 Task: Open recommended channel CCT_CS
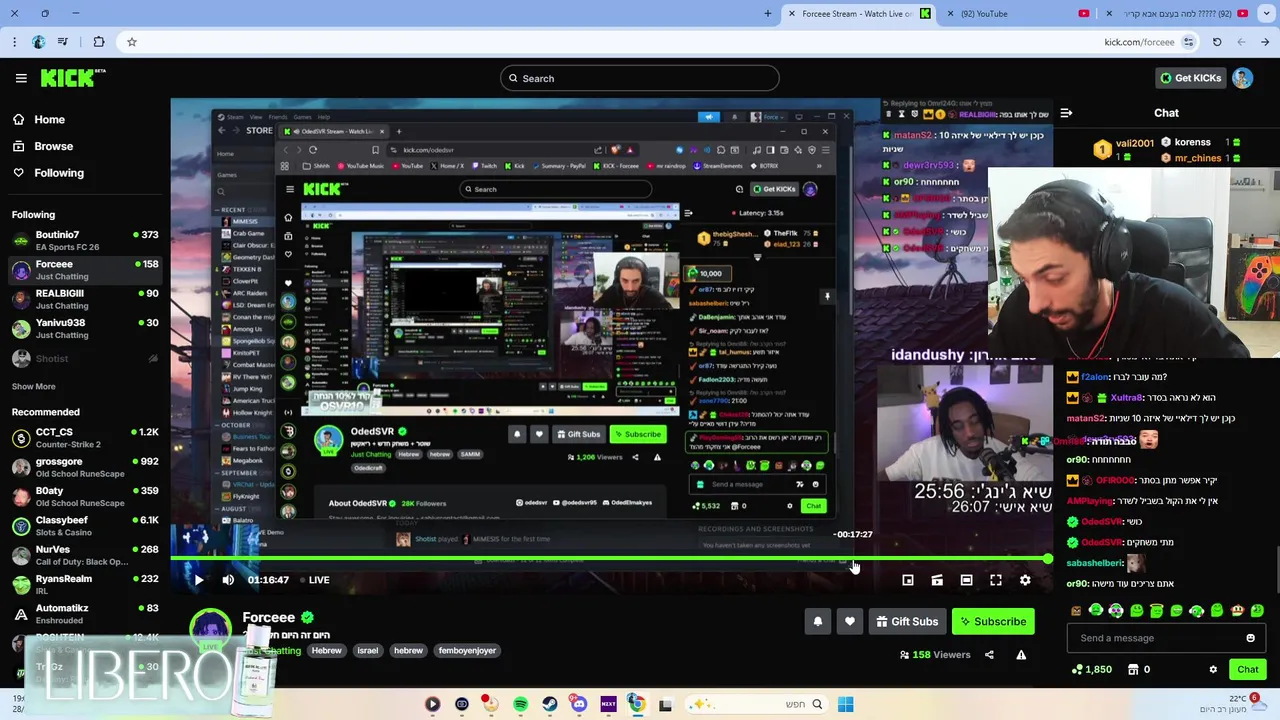[85, 438]
